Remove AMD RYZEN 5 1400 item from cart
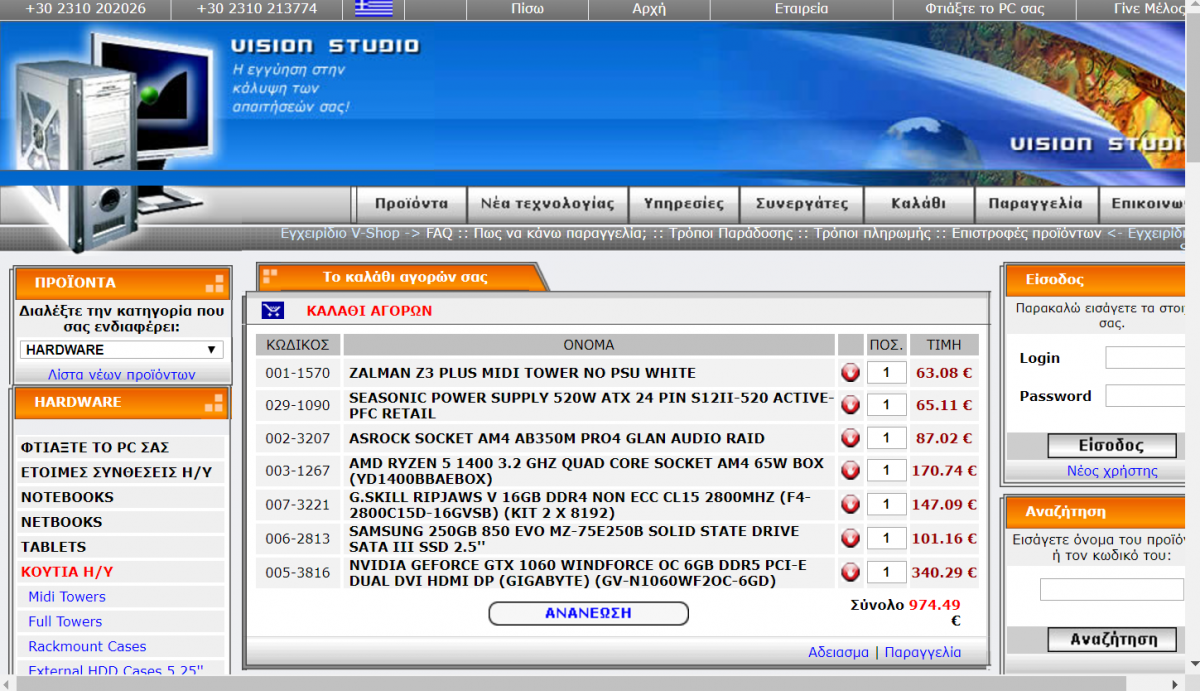Viewport: 1200px width, 691px height. pyautogui.click(x=850, y=470)
